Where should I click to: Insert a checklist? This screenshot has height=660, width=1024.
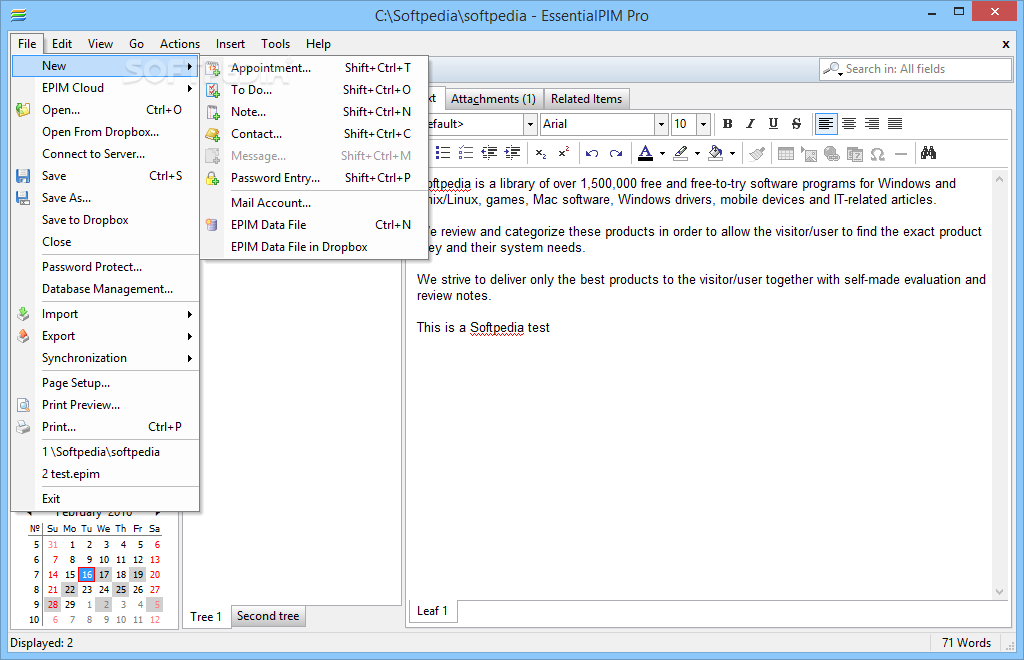point(466,153)
